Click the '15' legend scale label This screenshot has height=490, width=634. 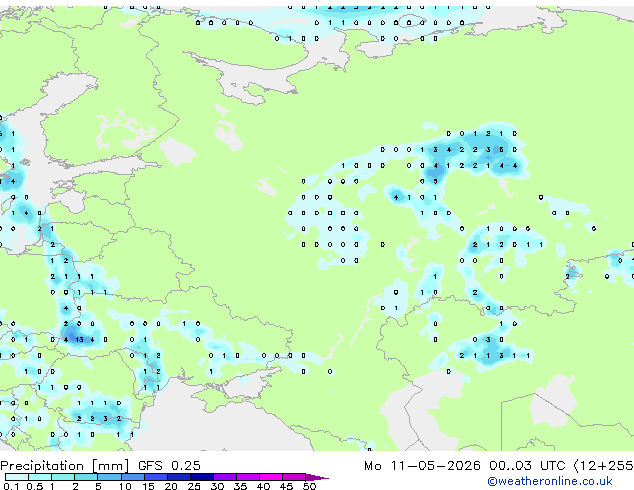(x=148, y=486)
